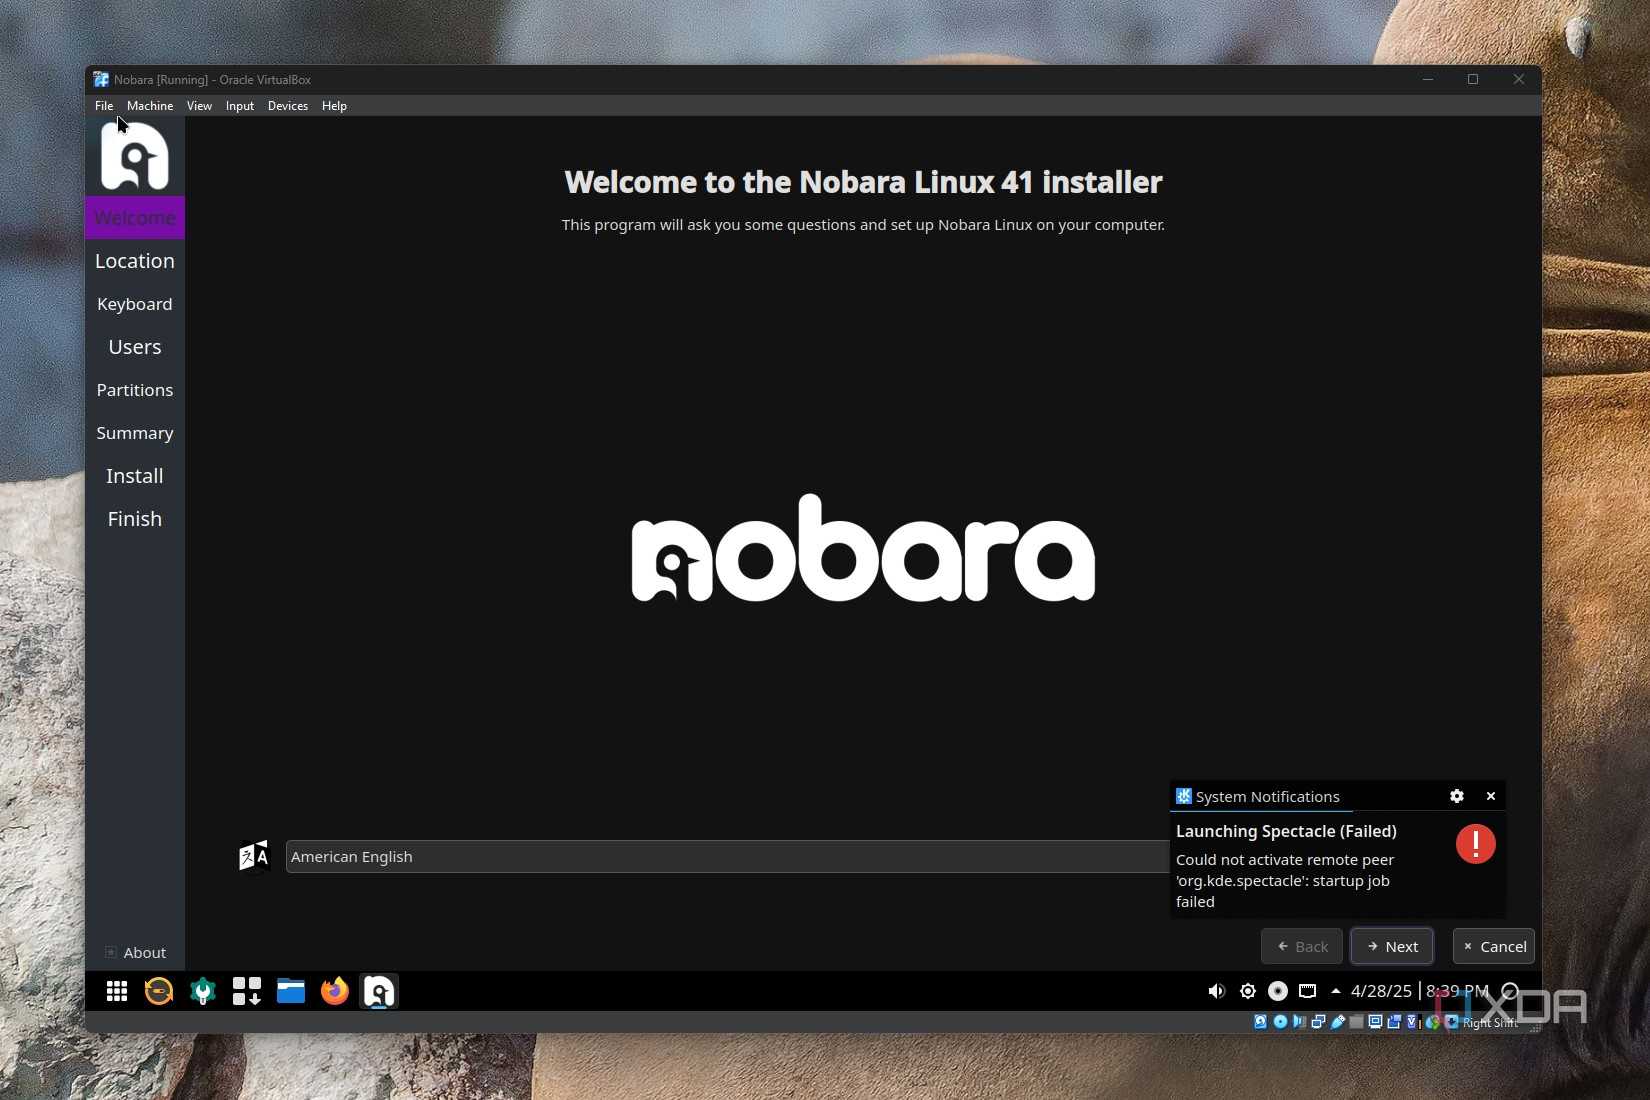1650x1100 pixels.
Task: Expand hidden system tray icons
Action: point(1336,991)
